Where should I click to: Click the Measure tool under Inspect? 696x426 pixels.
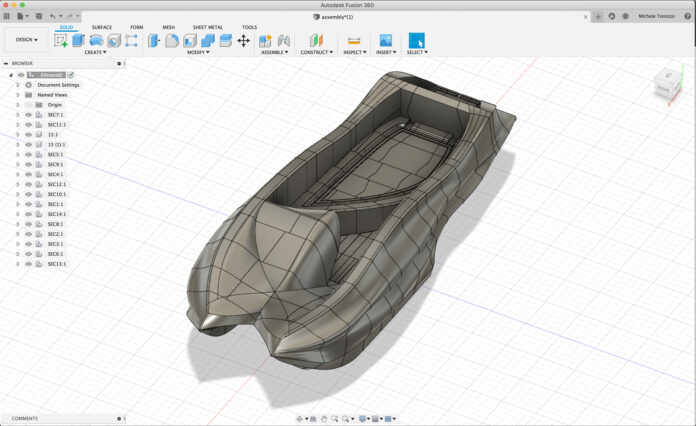[x=353, y=41]
